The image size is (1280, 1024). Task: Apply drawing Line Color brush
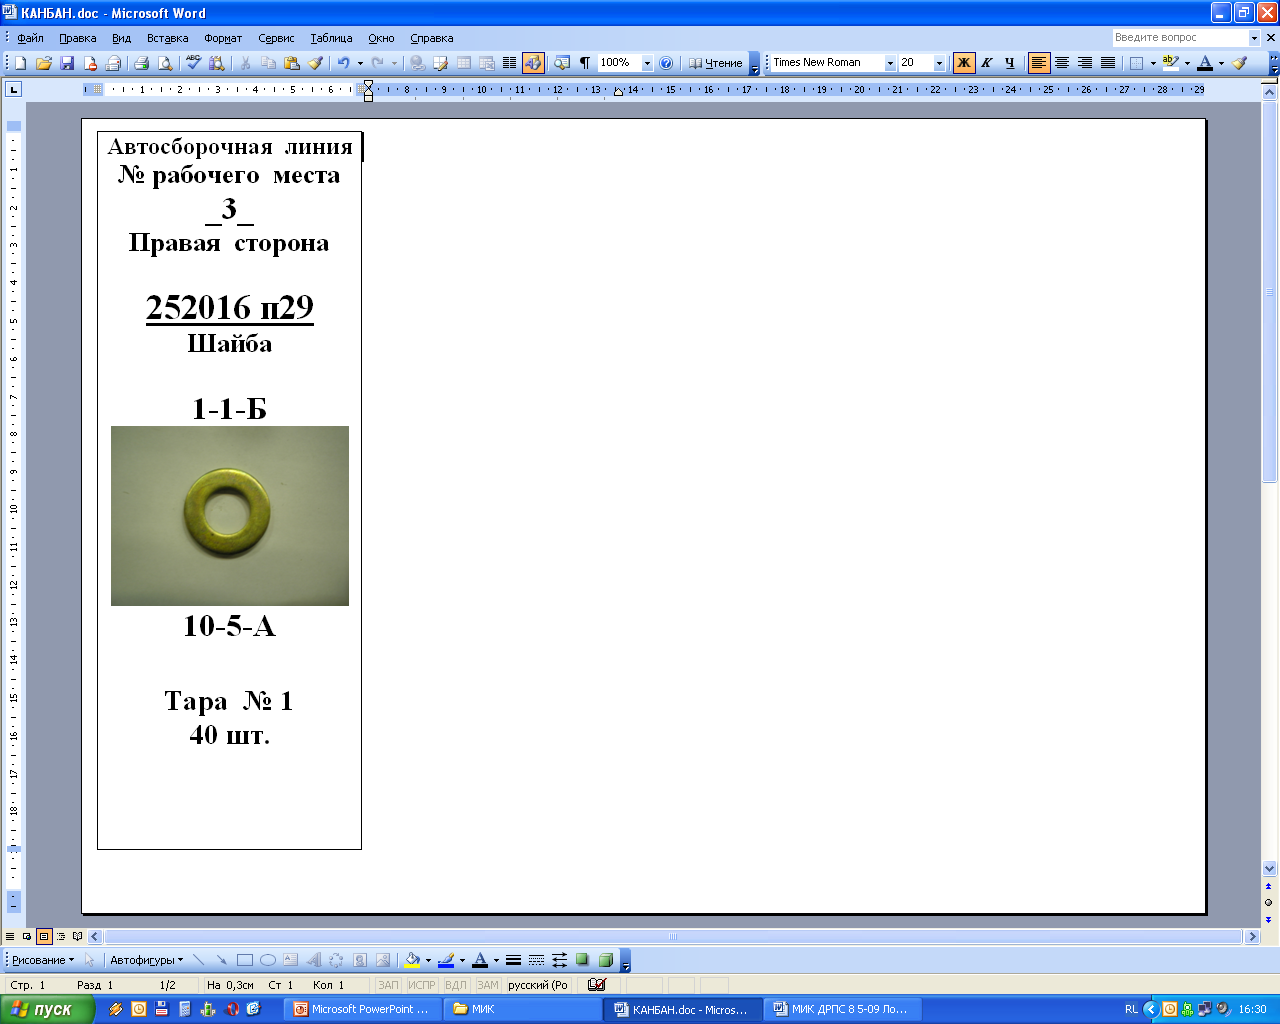(446, 960)
